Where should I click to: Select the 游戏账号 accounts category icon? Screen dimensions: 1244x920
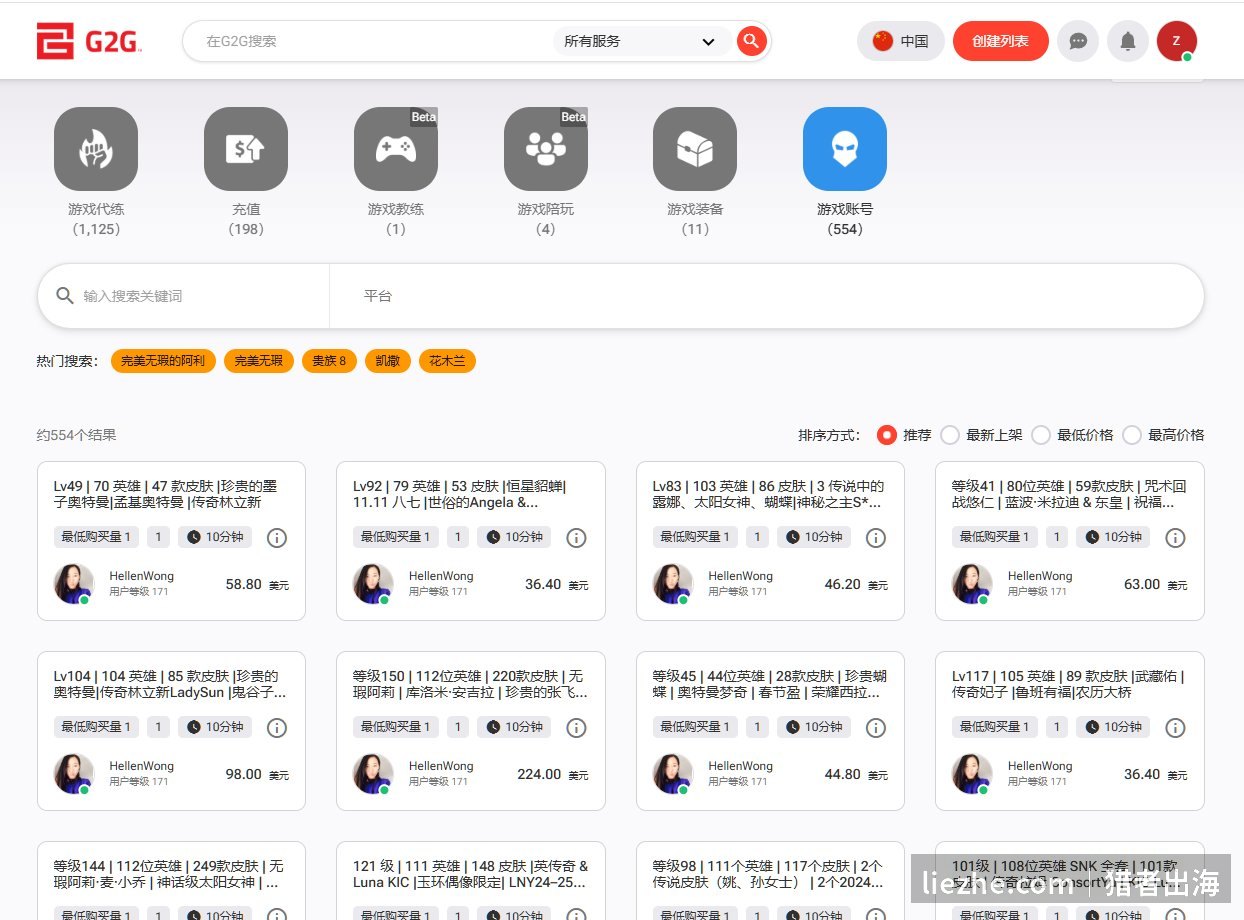[845, 149]
